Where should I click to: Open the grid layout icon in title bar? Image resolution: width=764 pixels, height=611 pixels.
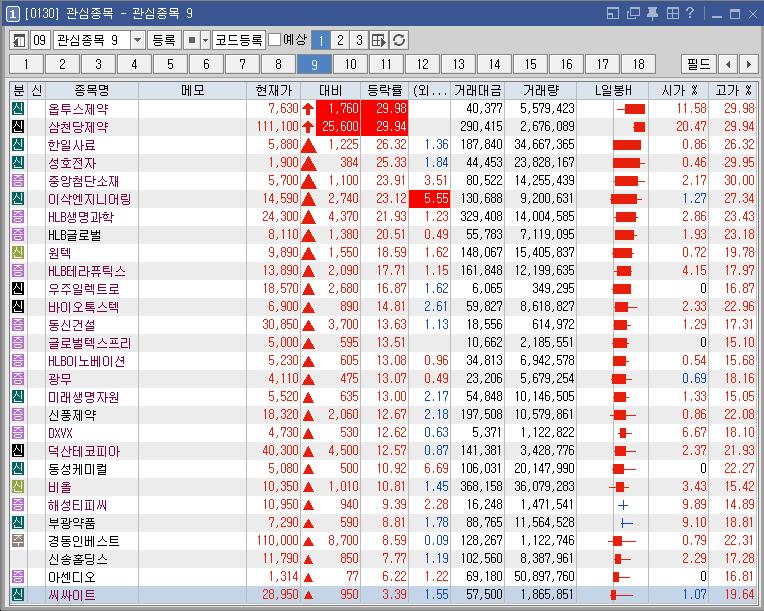click(673, 13)
